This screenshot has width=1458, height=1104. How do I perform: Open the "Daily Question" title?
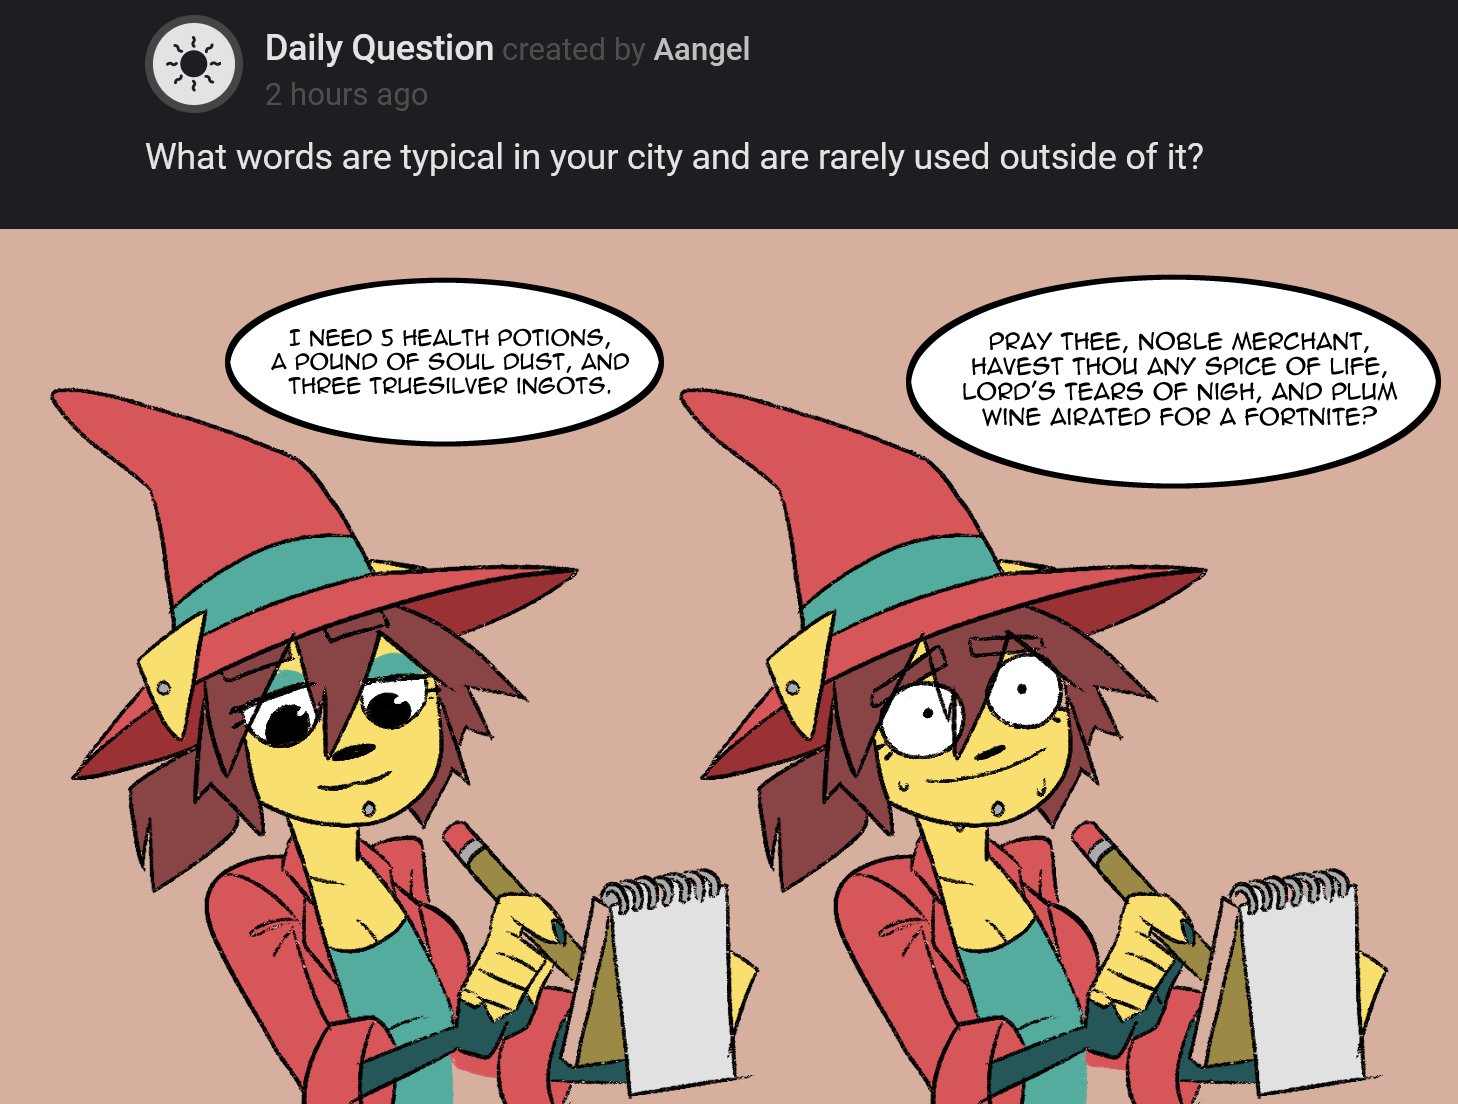pyautogui.click(x=379, y=48)
